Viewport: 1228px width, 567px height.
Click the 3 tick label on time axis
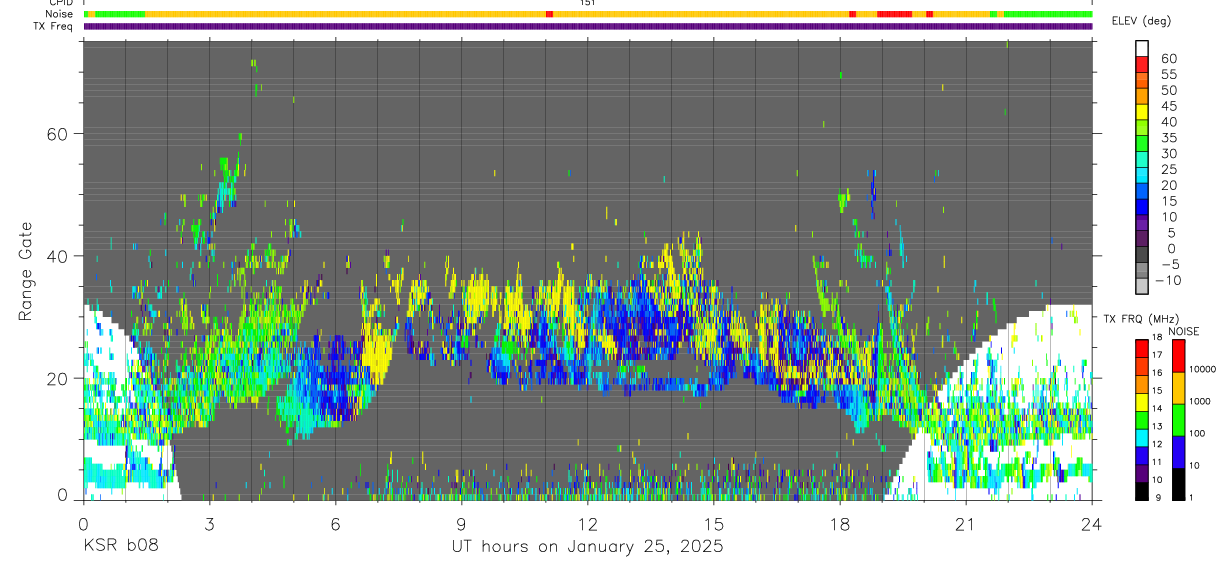pyautogui.click(x=209, y=524)
